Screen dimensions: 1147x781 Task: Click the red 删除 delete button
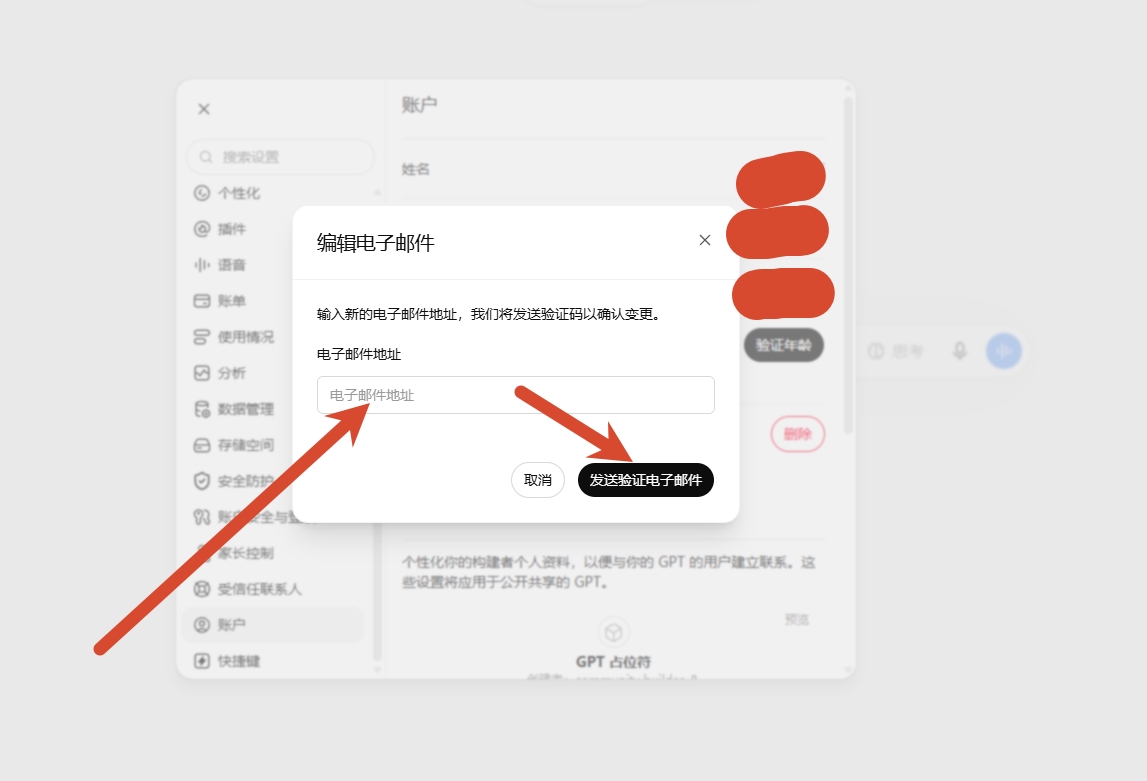coord(797,434)
